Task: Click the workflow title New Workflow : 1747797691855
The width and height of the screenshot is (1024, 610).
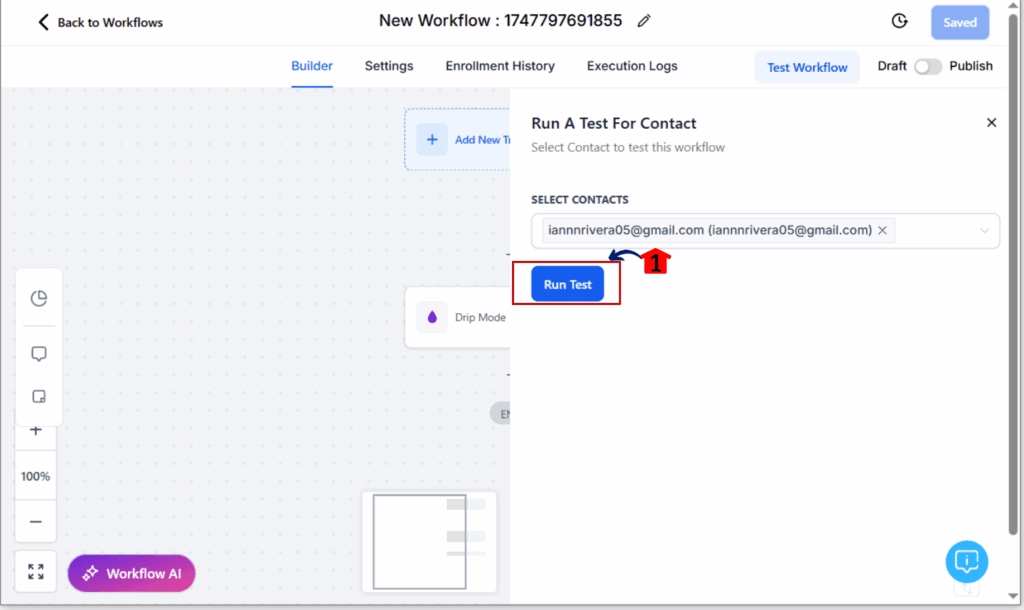Action: click(500, 21)
